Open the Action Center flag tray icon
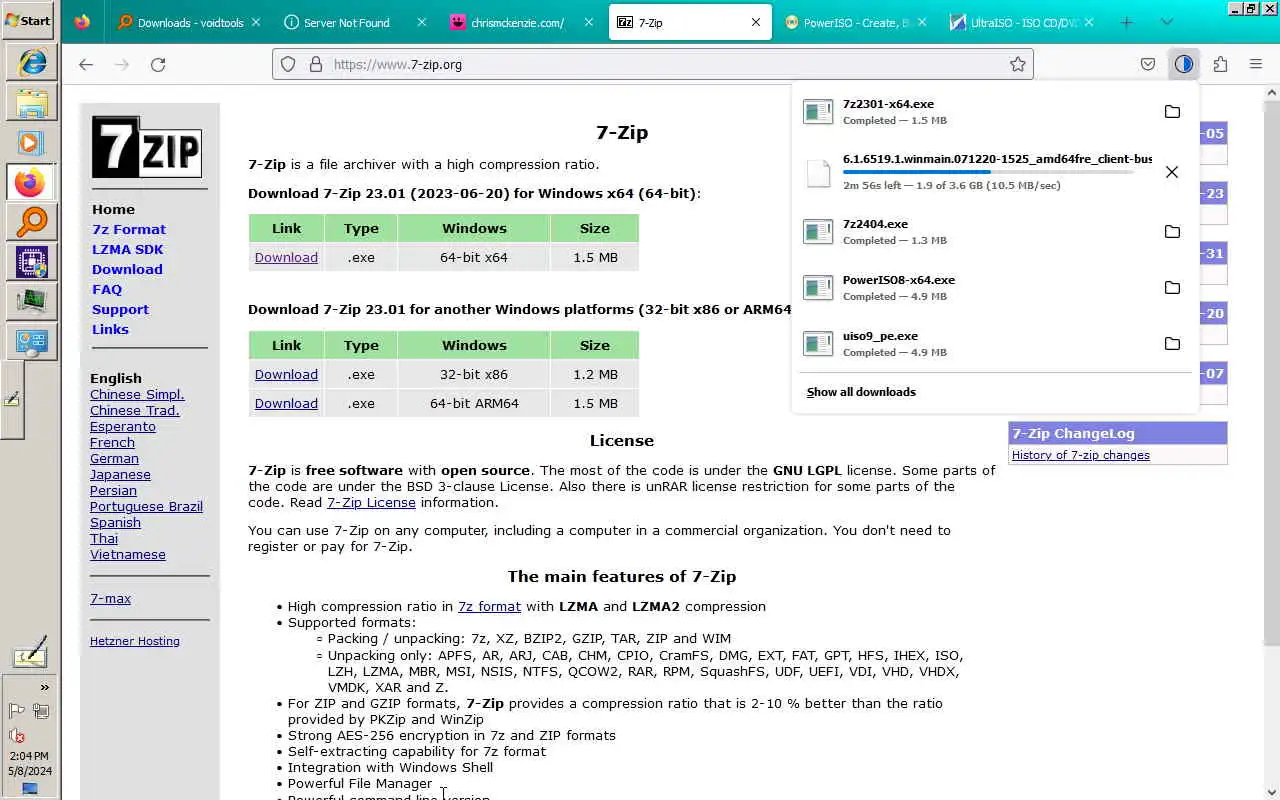The height and width of the screenshot is (800, 1280). click(17, 711)
